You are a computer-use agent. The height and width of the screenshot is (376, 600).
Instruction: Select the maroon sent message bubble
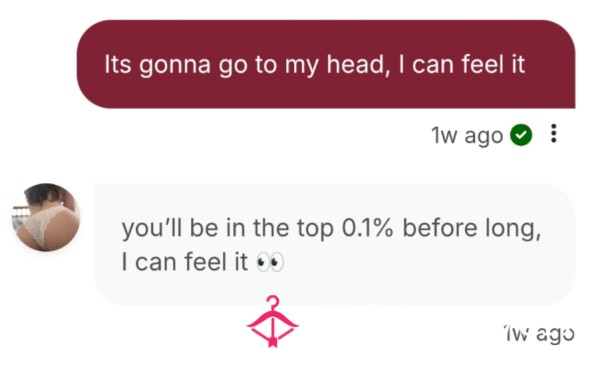326,64
